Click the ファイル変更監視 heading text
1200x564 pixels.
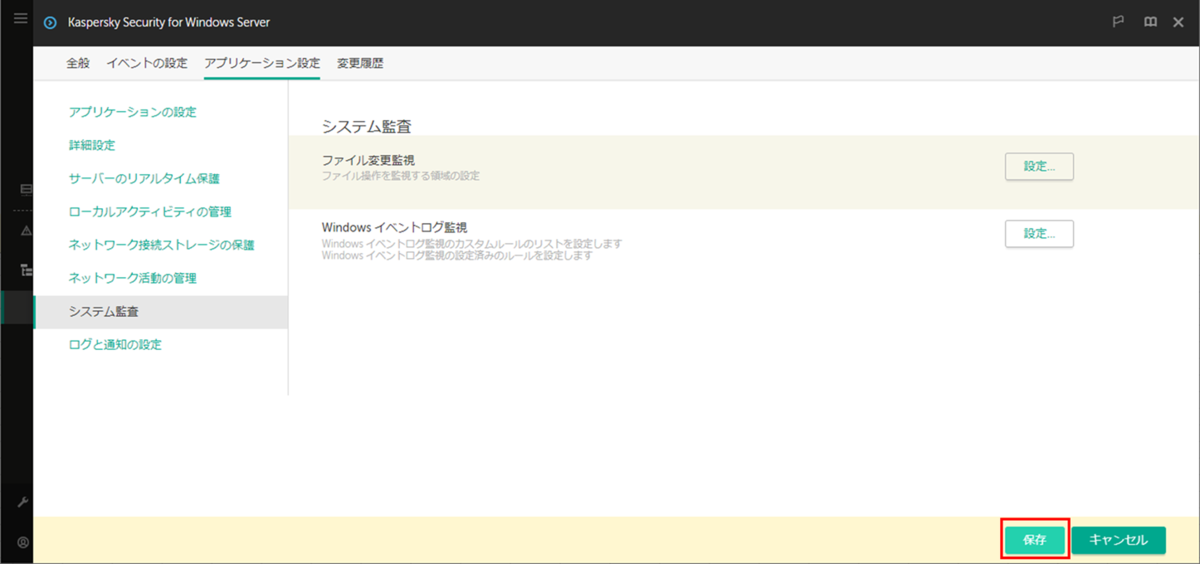368,160
